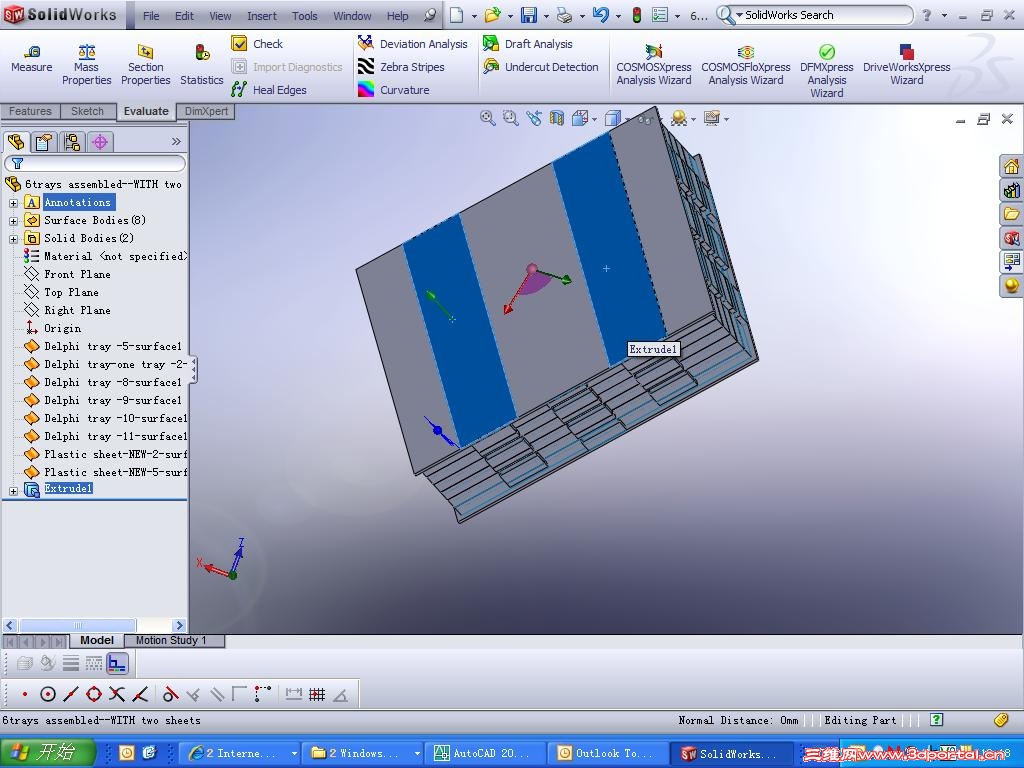Open the DimXpertManager tab
Screen dimensions: 1024x768
[100, 141]
